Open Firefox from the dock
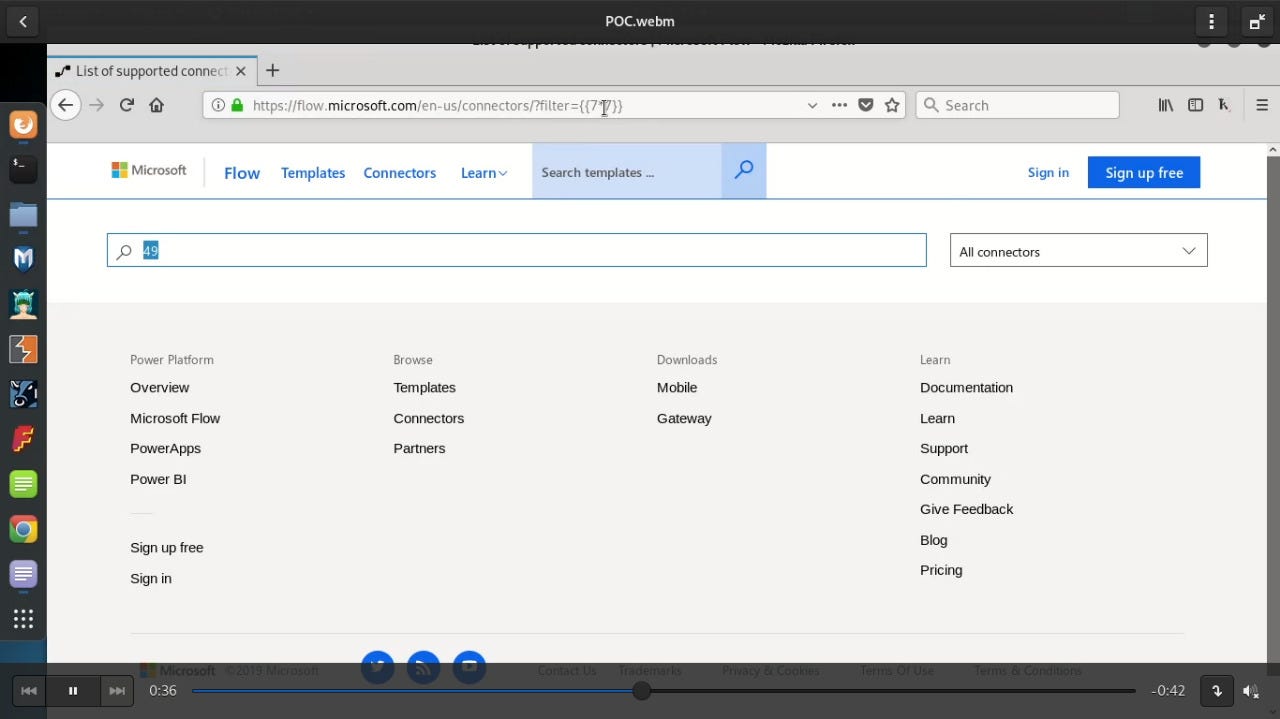This screenshot has width=1280, height=719. click(23, 124)
